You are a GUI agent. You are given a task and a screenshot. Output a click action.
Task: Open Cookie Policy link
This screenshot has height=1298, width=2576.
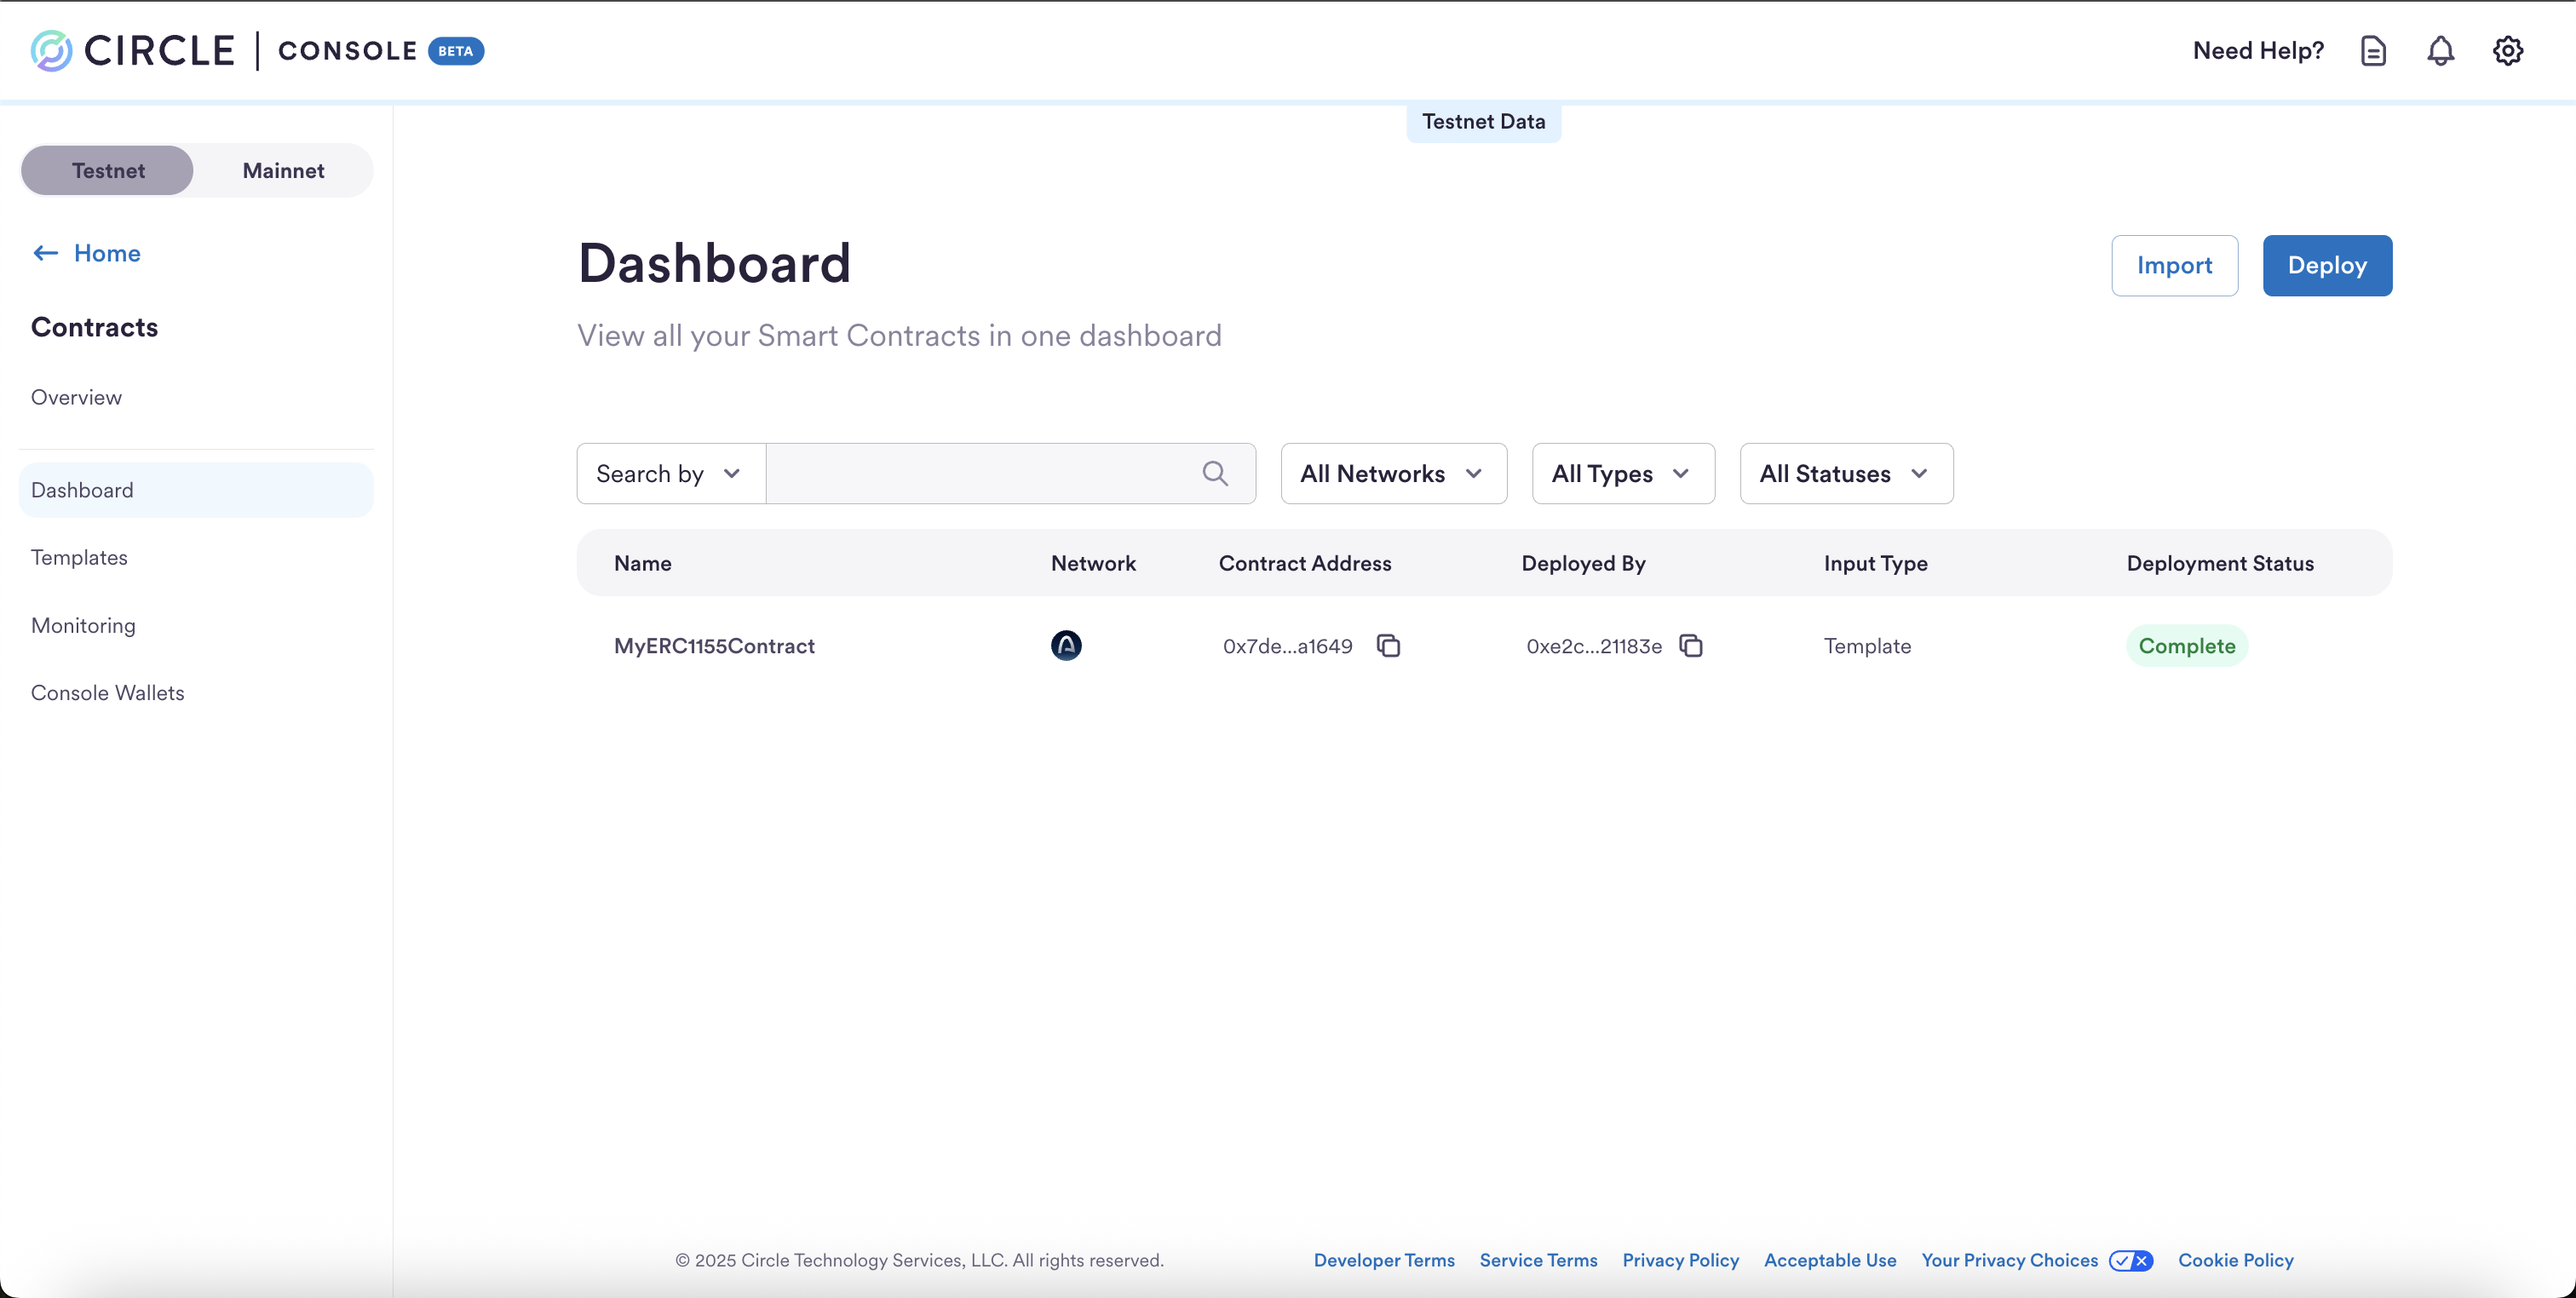point(2235,1260)
